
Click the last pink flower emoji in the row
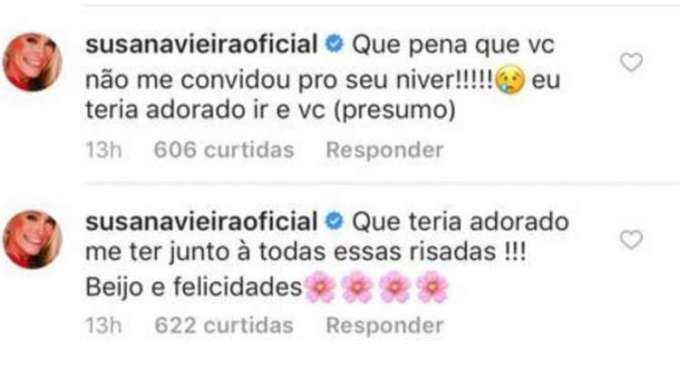pos(432,287)
